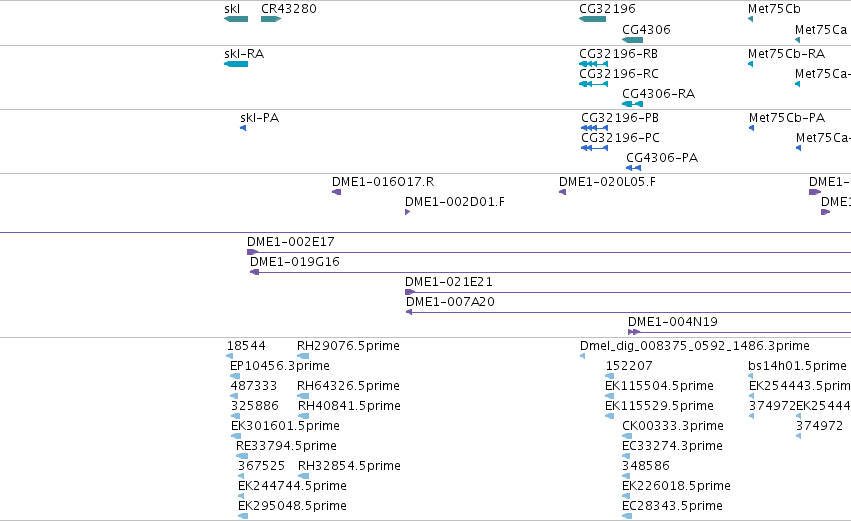
Task: Select the 152207 EST label
Action: (x=629, y=366)
